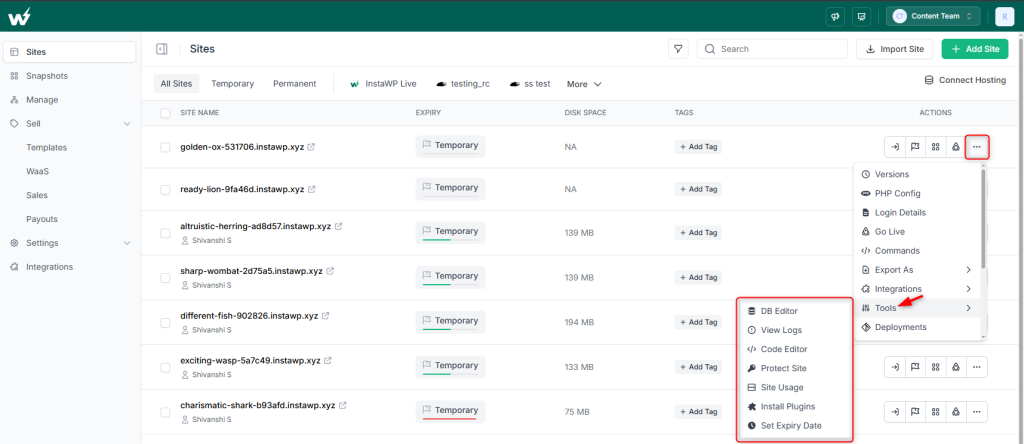Choose Login Details from actions menu
Image resolution: width=1024 pixels, height=444 pixels.
click(917, 213)
